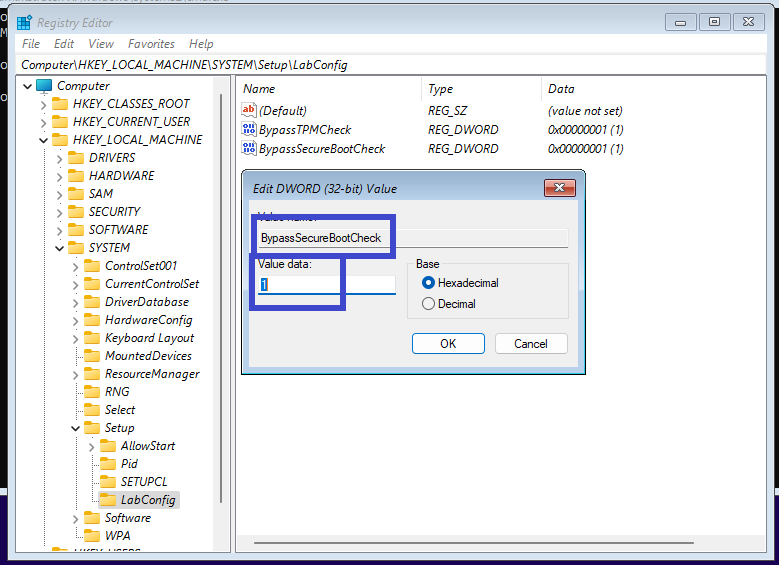Click the HardwareConfig folder icon
This screenshot has width=779, height=565.
[91, 320]
